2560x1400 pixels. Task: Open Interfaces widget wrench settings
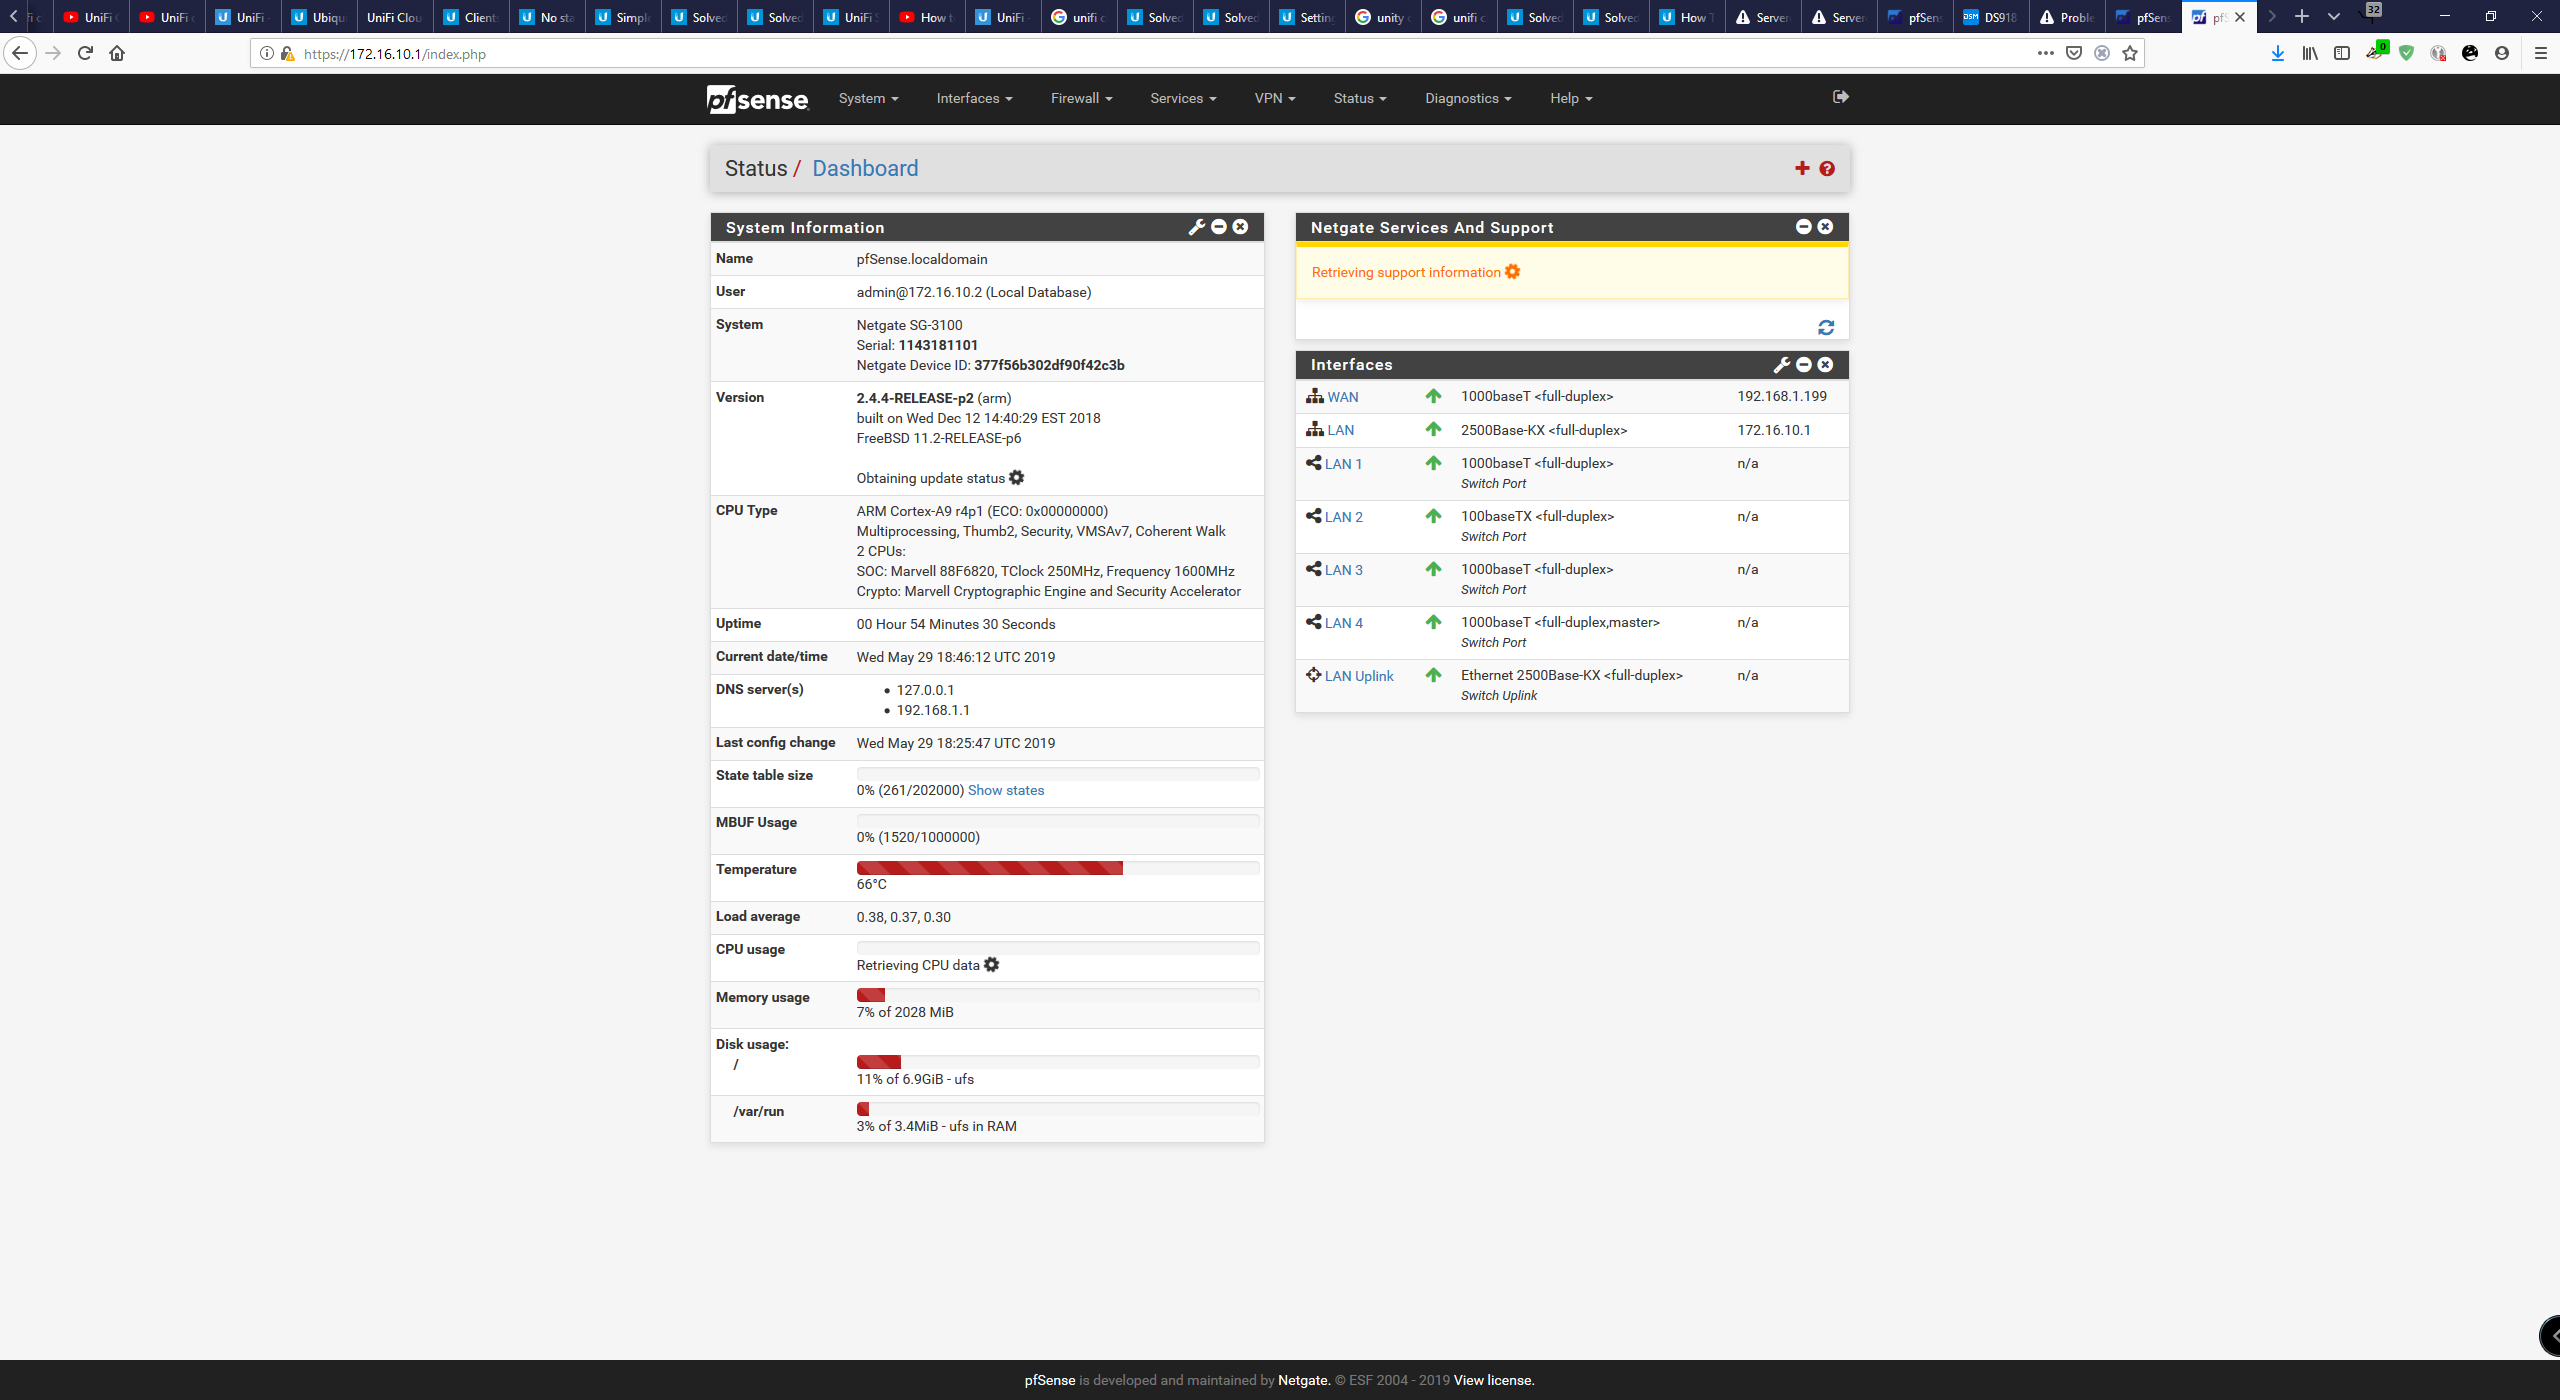(1782, 365)
